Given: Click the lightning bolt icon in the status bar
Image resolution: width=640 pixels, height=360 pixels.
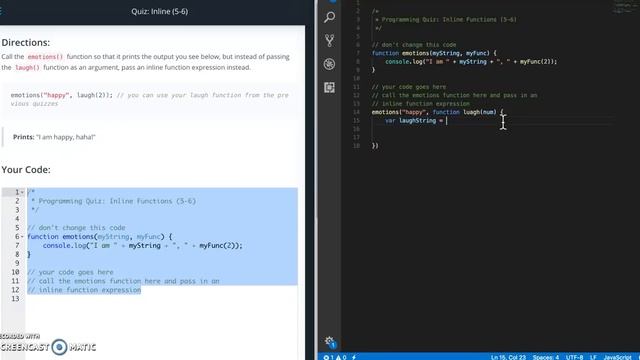Looking at the screenshot, I should click(354, 357).
